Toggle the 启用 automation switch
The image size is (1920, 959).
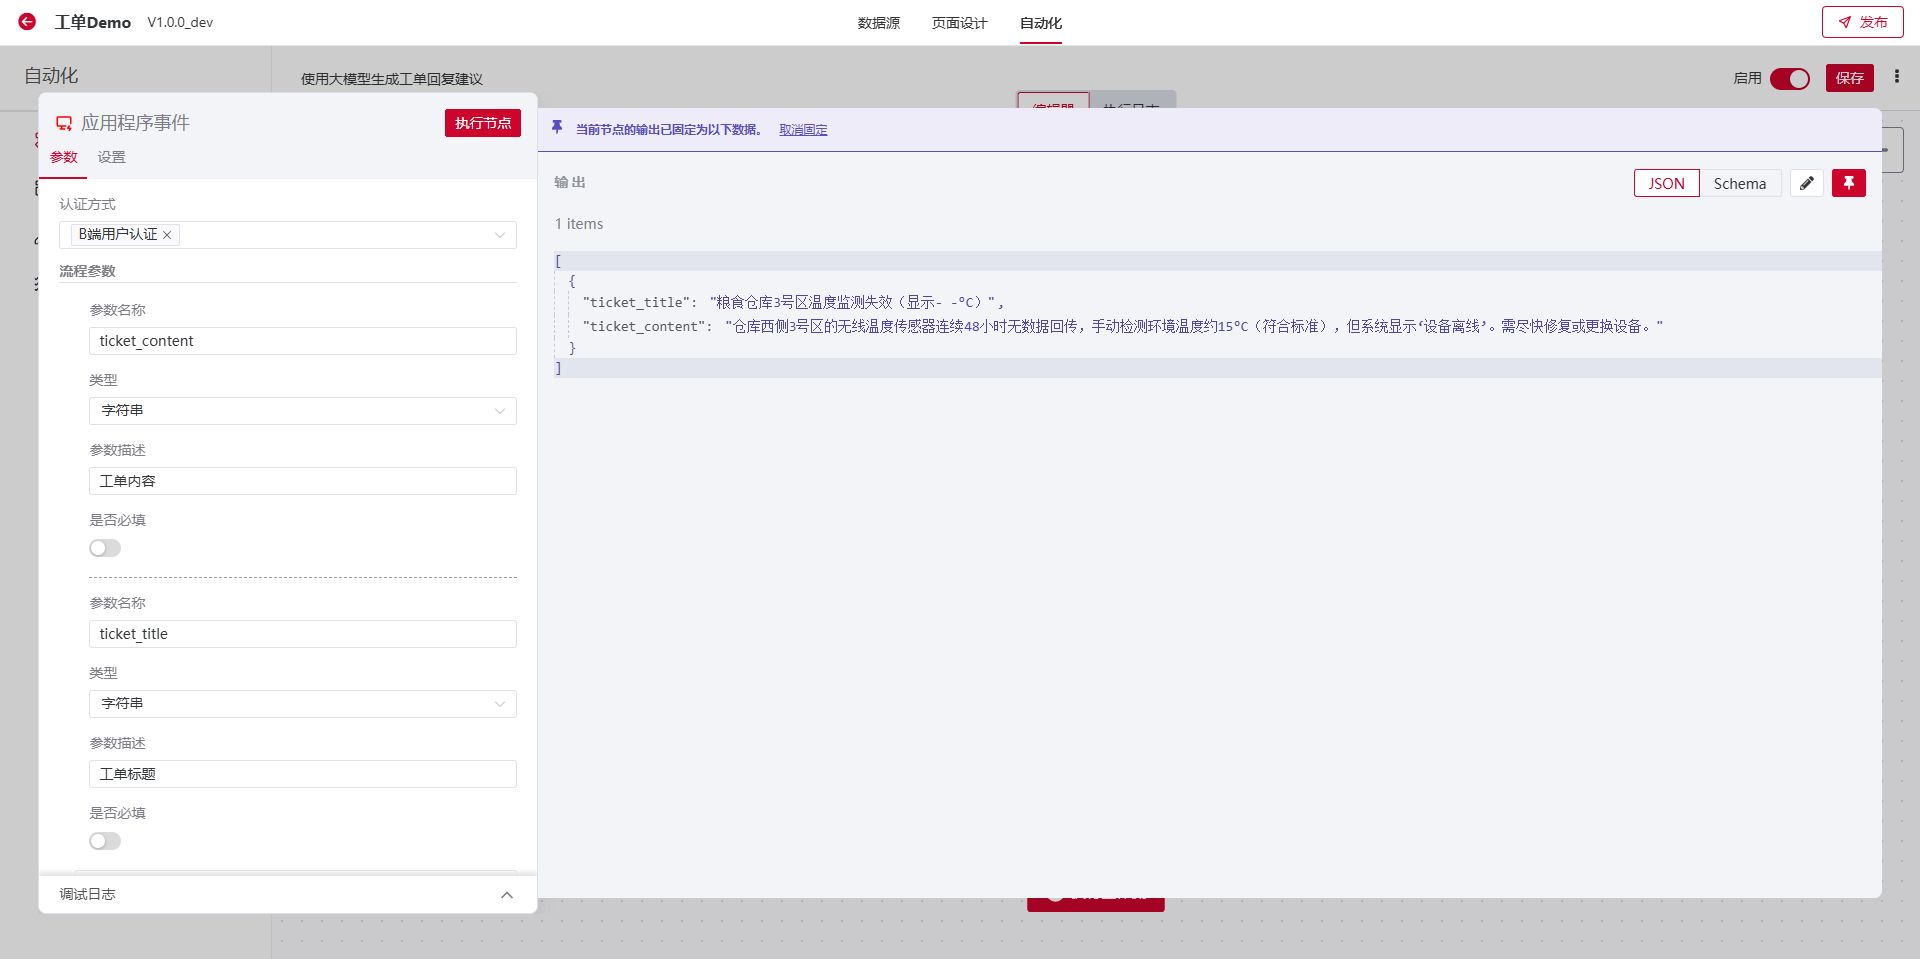[x=1789, y=78]
